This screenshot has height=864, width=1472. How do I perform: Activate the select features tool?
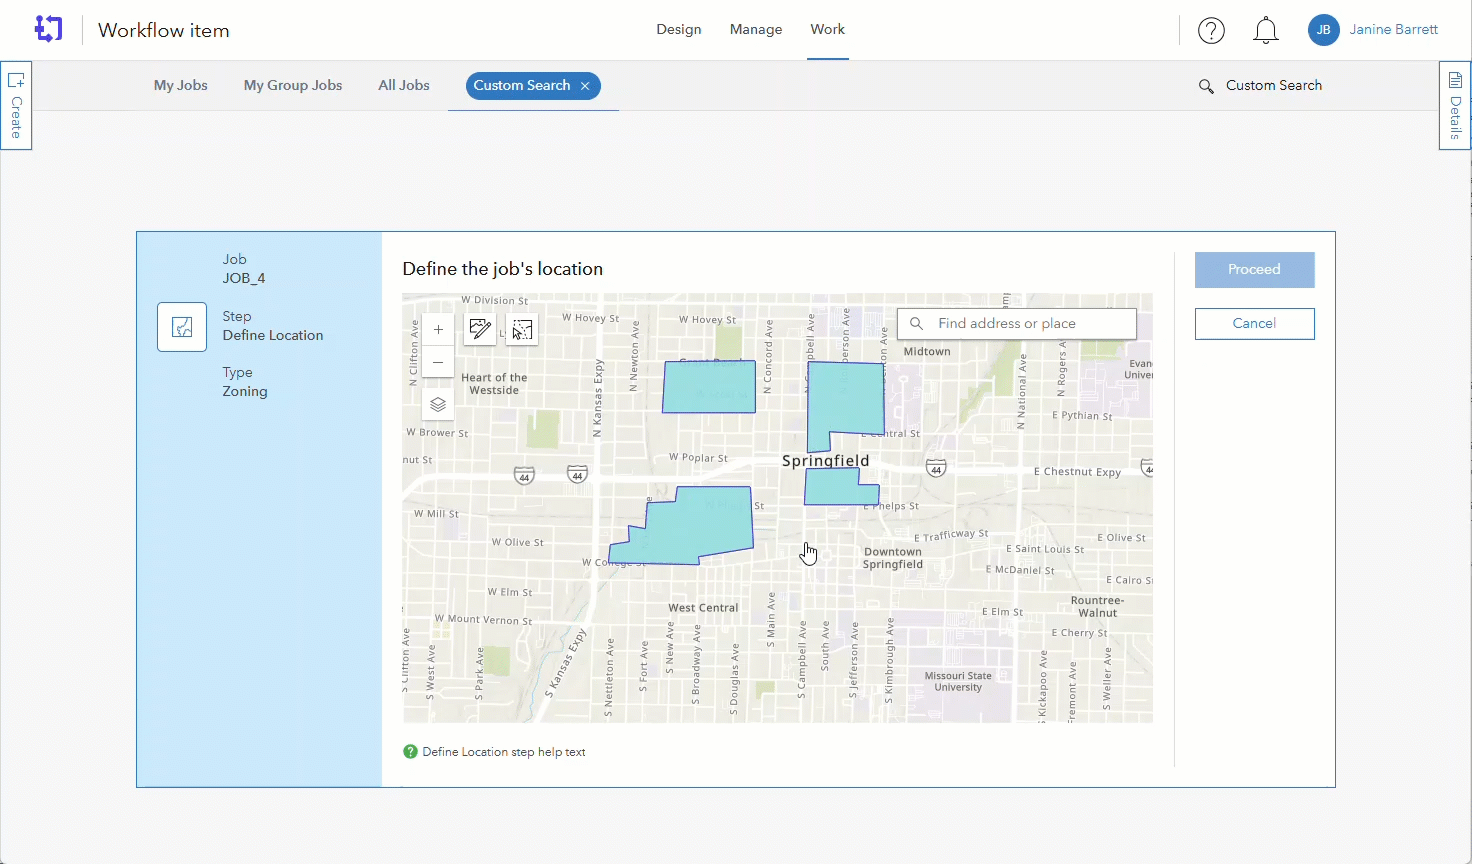tap(522, 329)
